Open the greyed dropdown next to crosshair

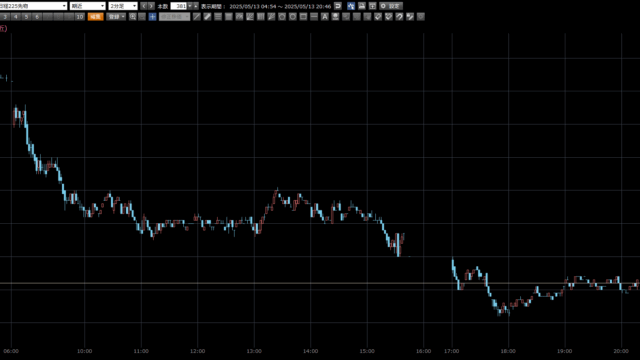(174, 17)
